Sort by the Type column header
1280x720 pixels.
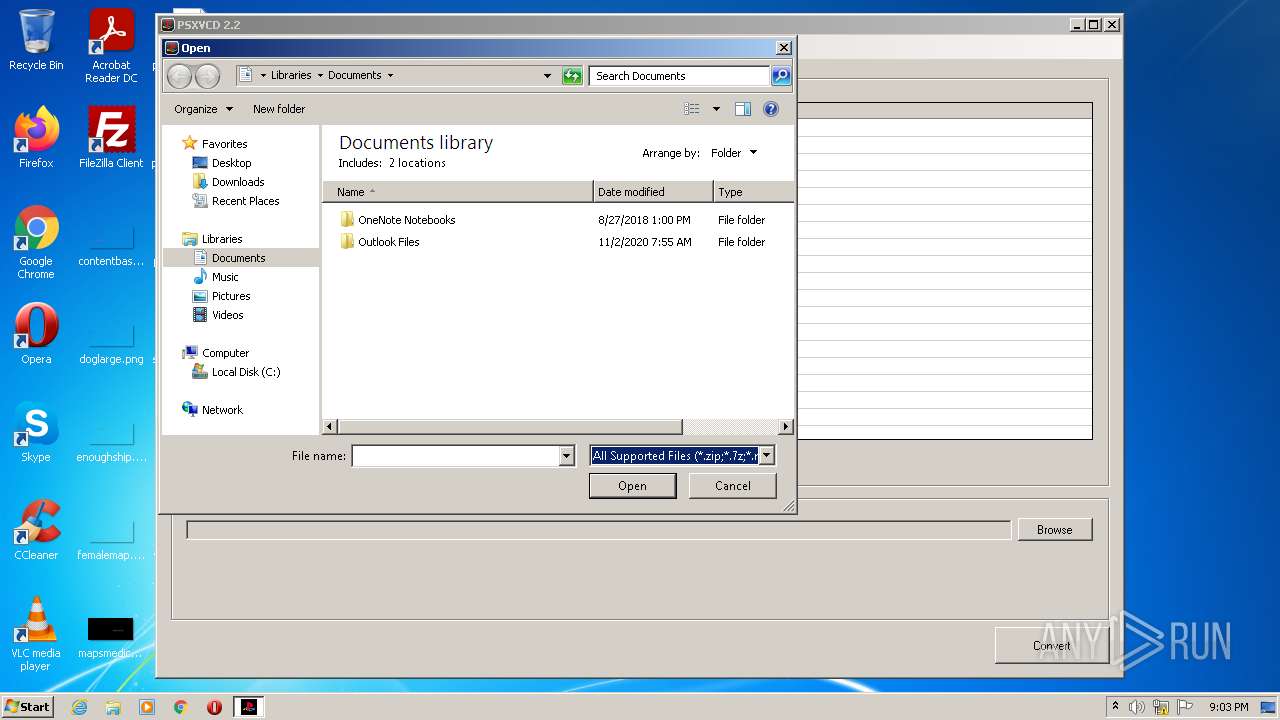(753, 192)
